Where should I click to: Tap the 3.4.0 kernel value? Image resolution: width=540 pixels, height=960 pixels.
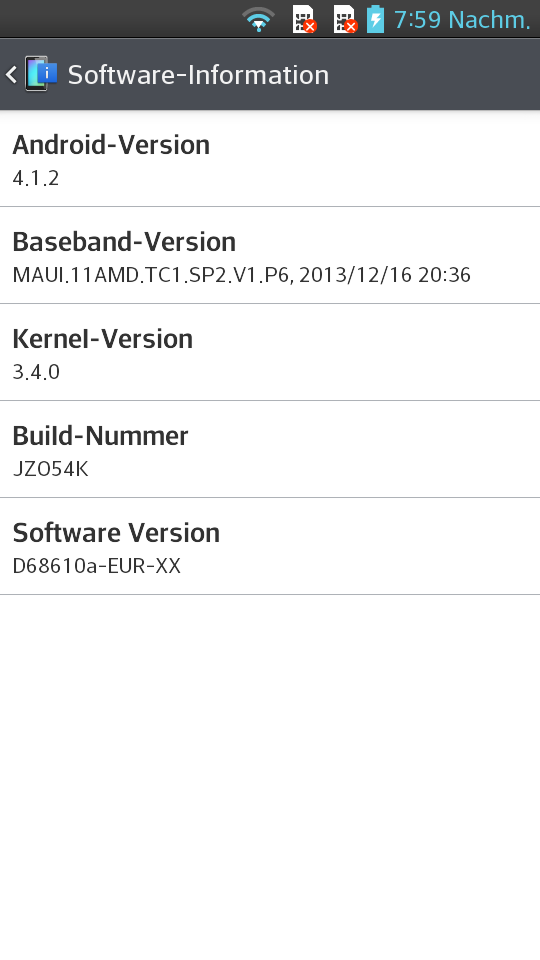(36, 372)
